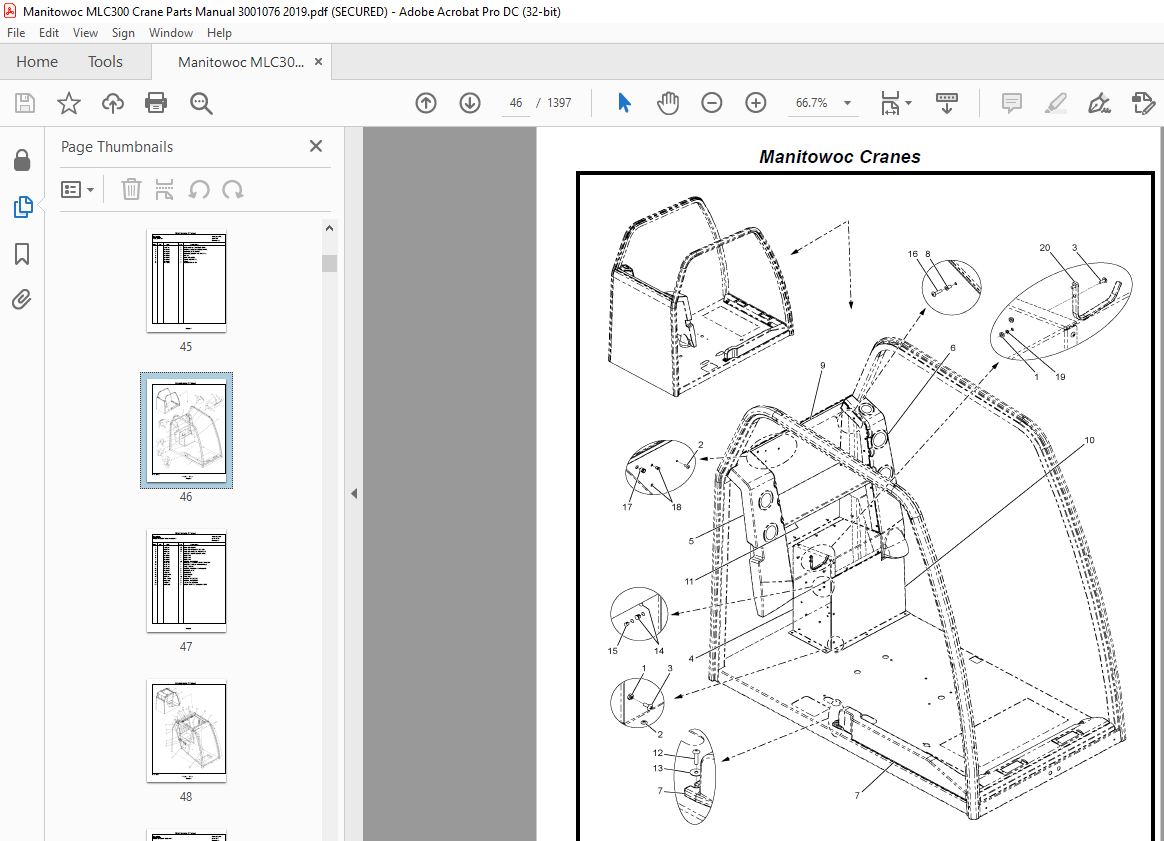Select the highlighter pen tool
This screenshot has height=841, width=1164.
point(1055,102)
